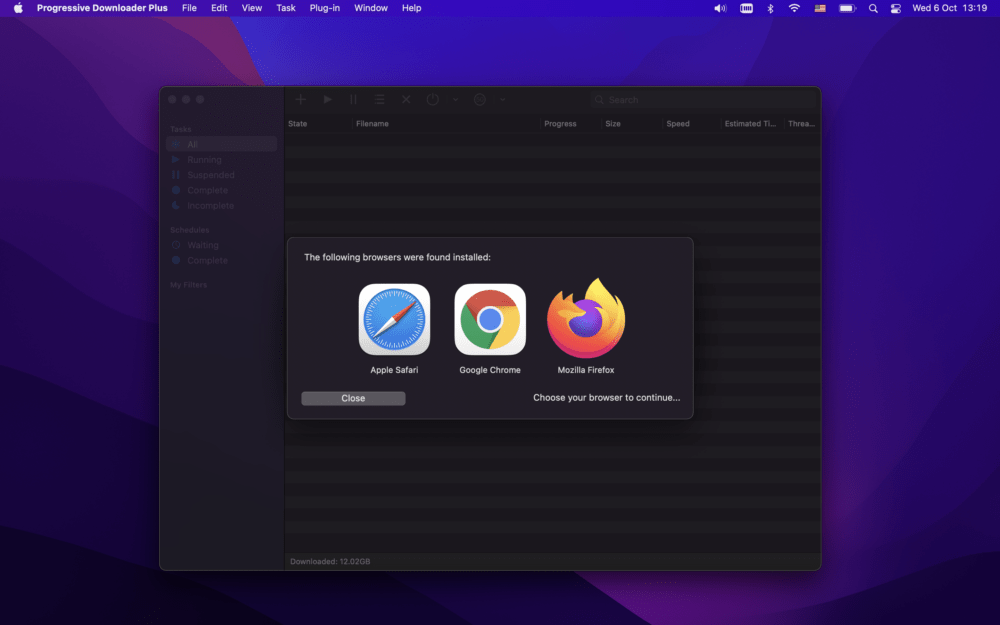Sort by the State column header
Viewport: 1000px width, 625px height.
[318, 124]
